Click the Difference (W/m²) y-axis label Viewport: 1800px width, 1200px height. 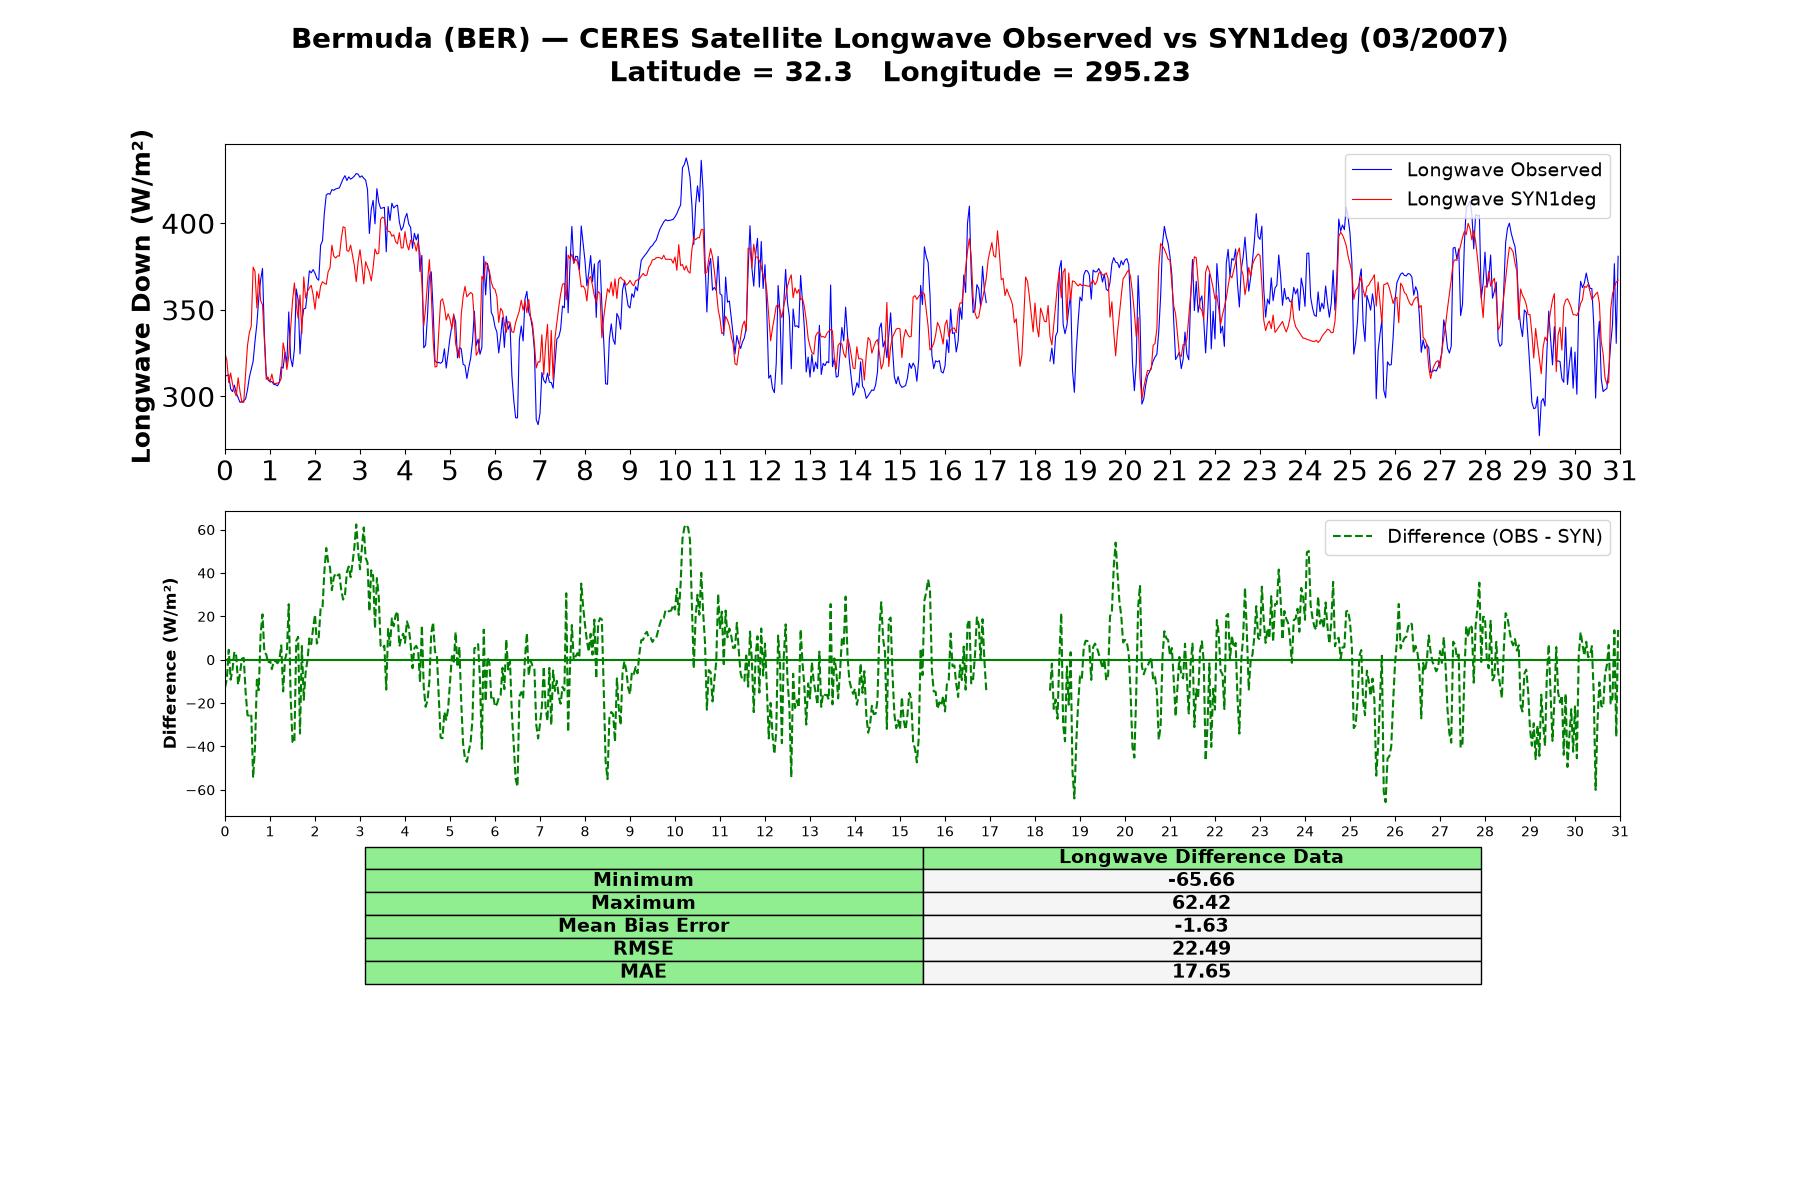pyautogui.click(x=170, y=663)
